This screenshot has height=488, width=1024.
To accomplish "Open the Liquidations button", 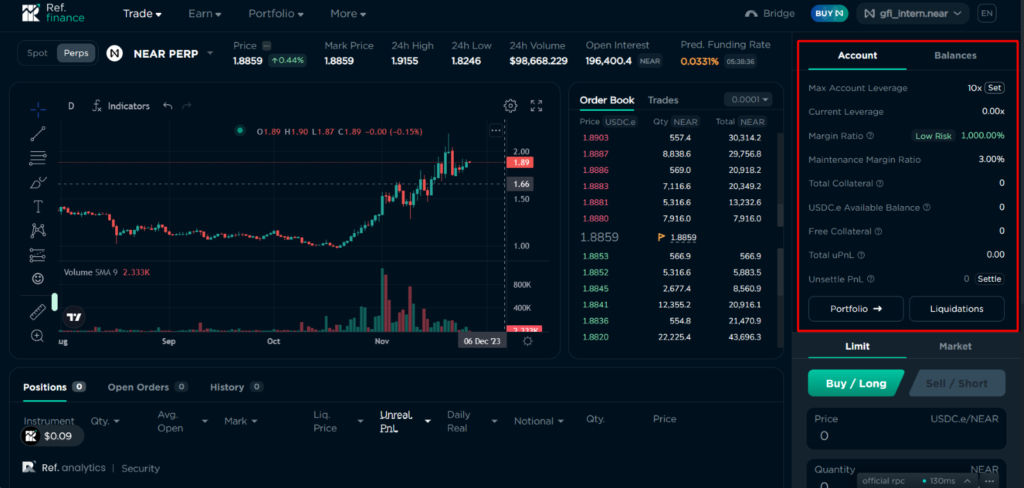I will tap(957, 309).
